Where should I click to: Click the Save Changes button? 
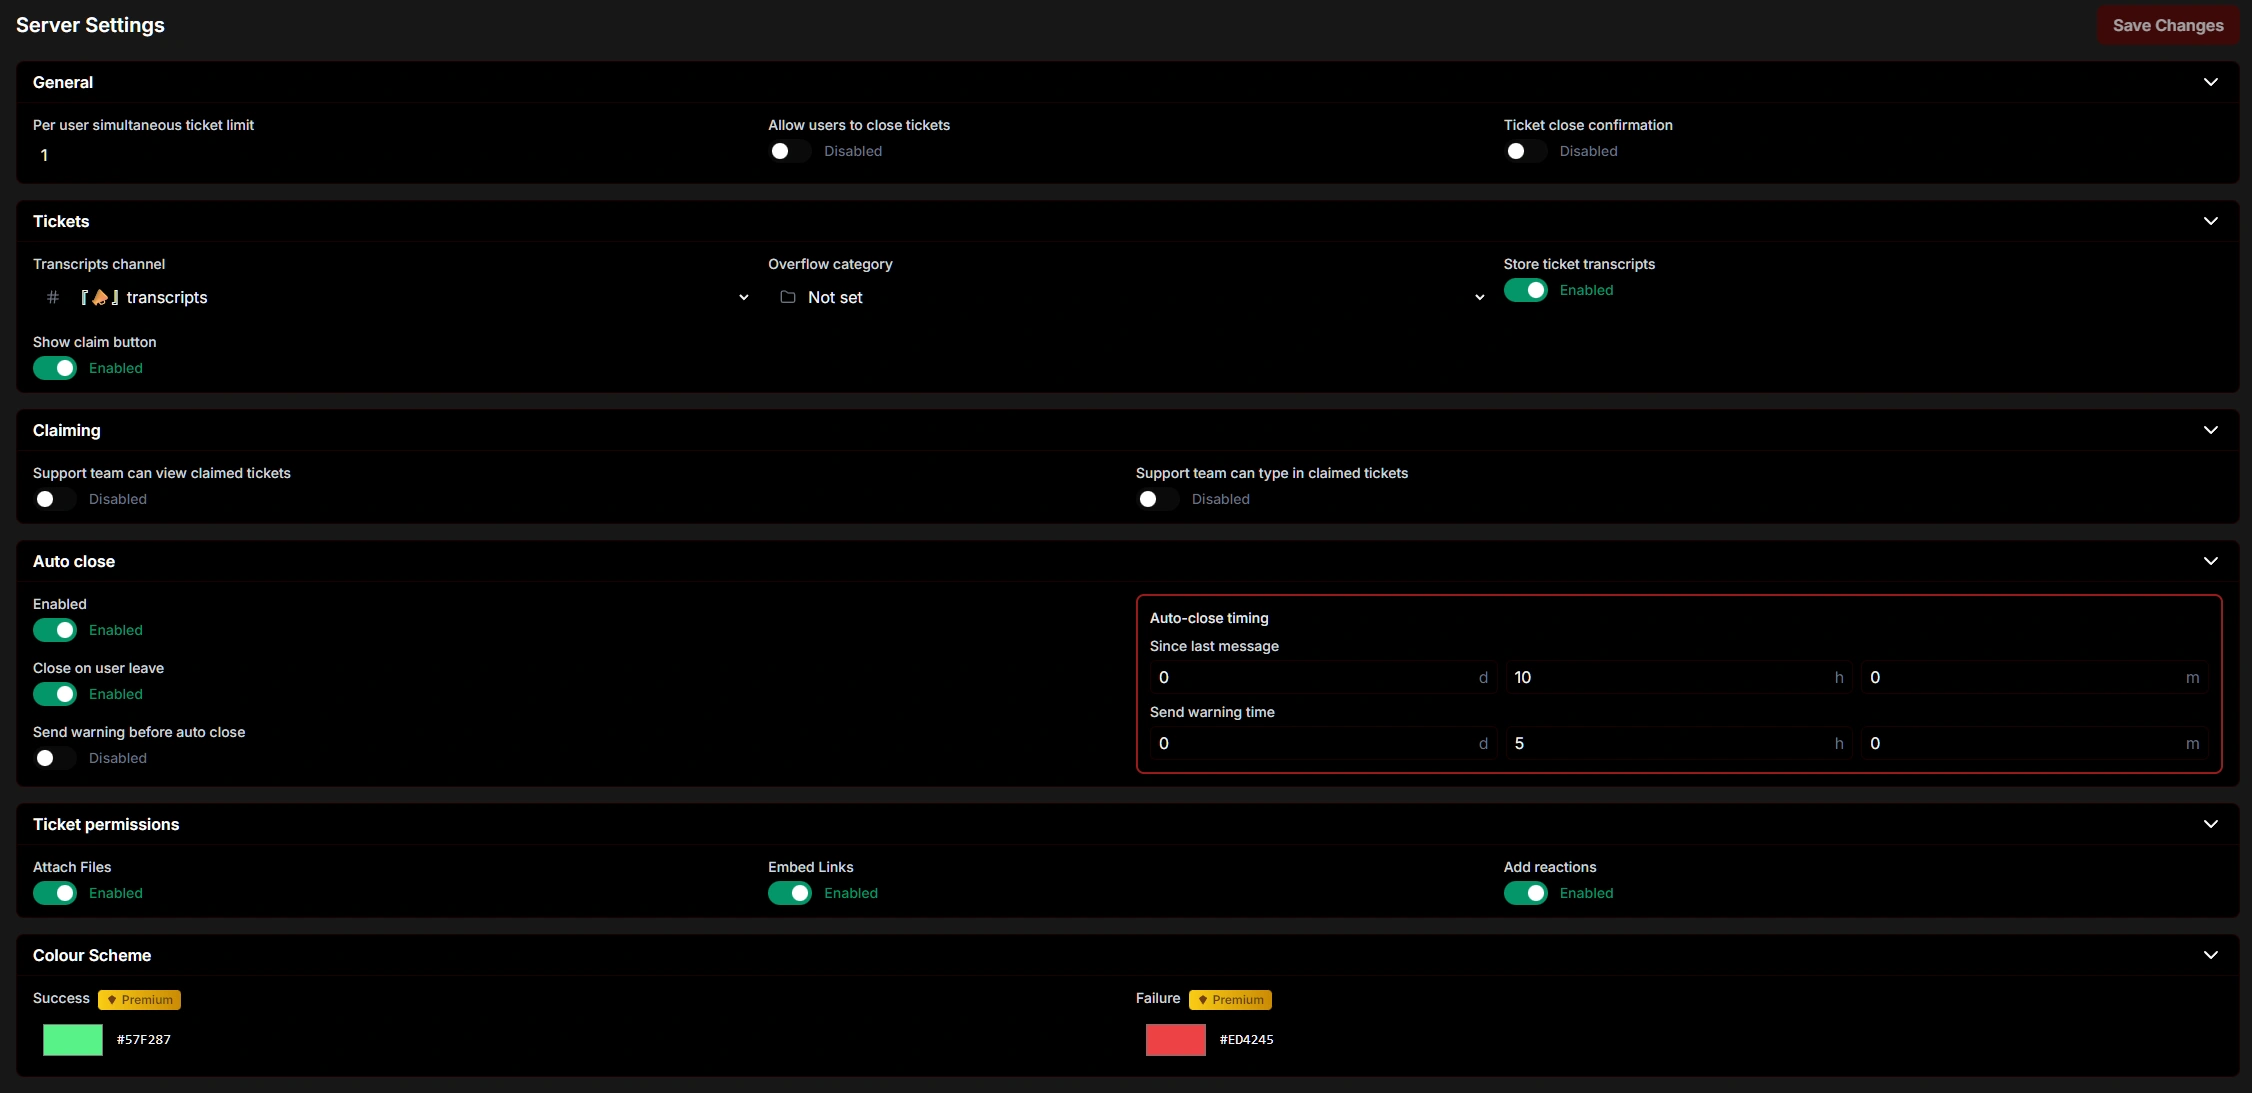(x=2167, y=25)
